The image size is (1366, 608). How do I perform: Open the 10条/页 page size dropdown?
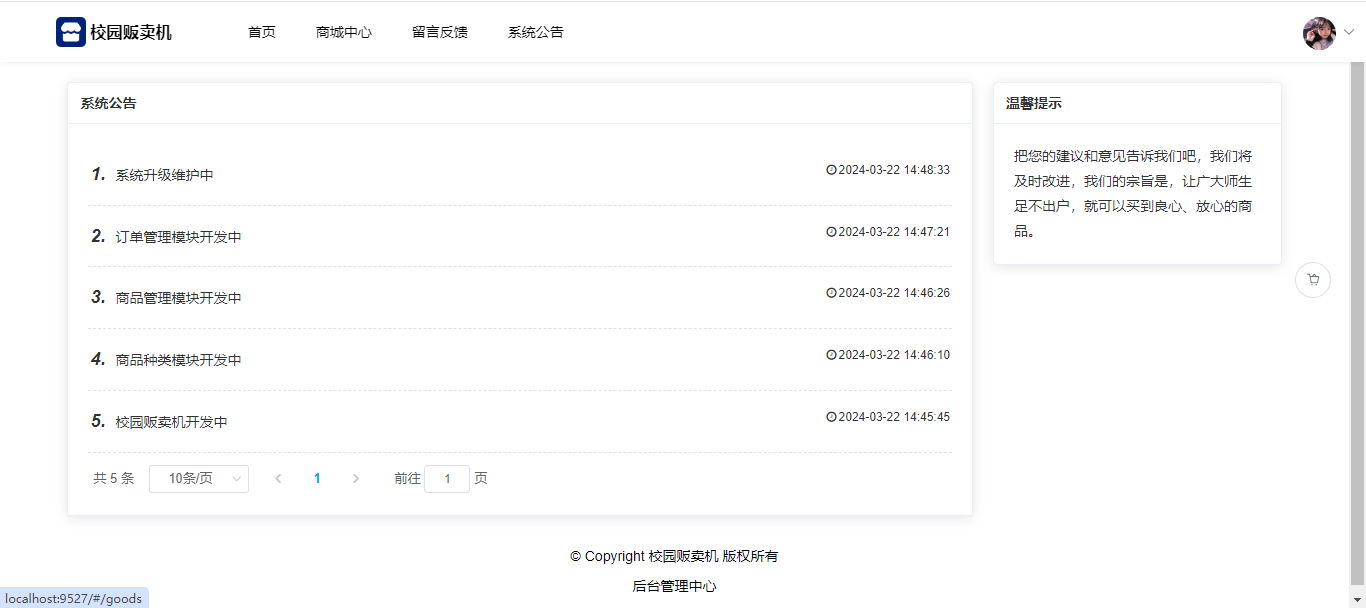199,479
